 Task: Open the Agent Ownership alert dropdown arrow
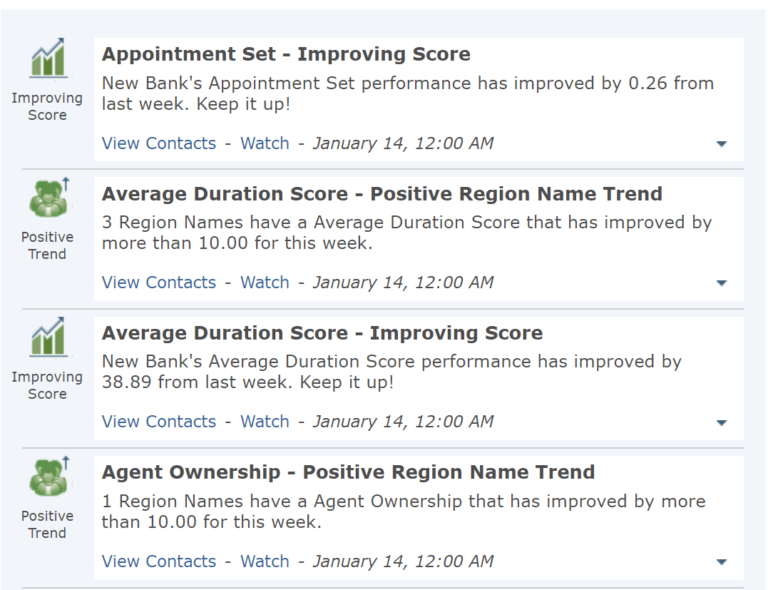[721, 562]
